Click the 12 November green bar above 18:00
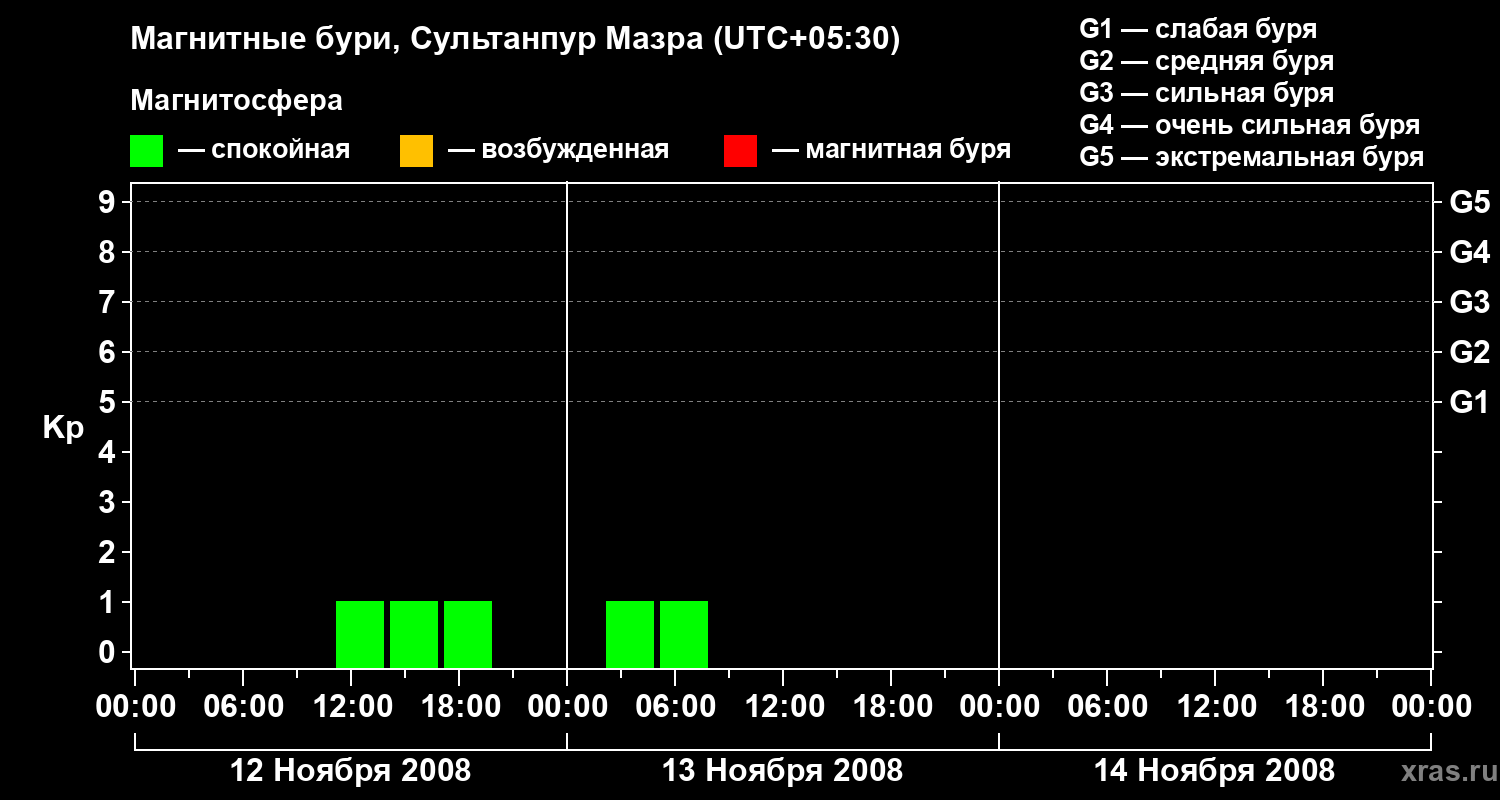The width and height of the screenshot is (1500, 800). 468,634
